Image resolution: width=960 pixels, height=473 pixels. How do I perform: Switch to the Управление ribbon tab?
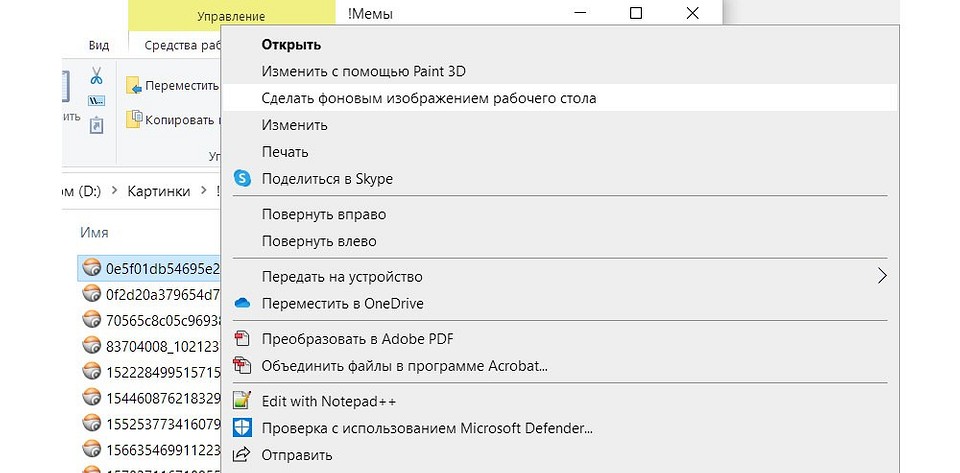pyautogui.click(x=231, y=17)
